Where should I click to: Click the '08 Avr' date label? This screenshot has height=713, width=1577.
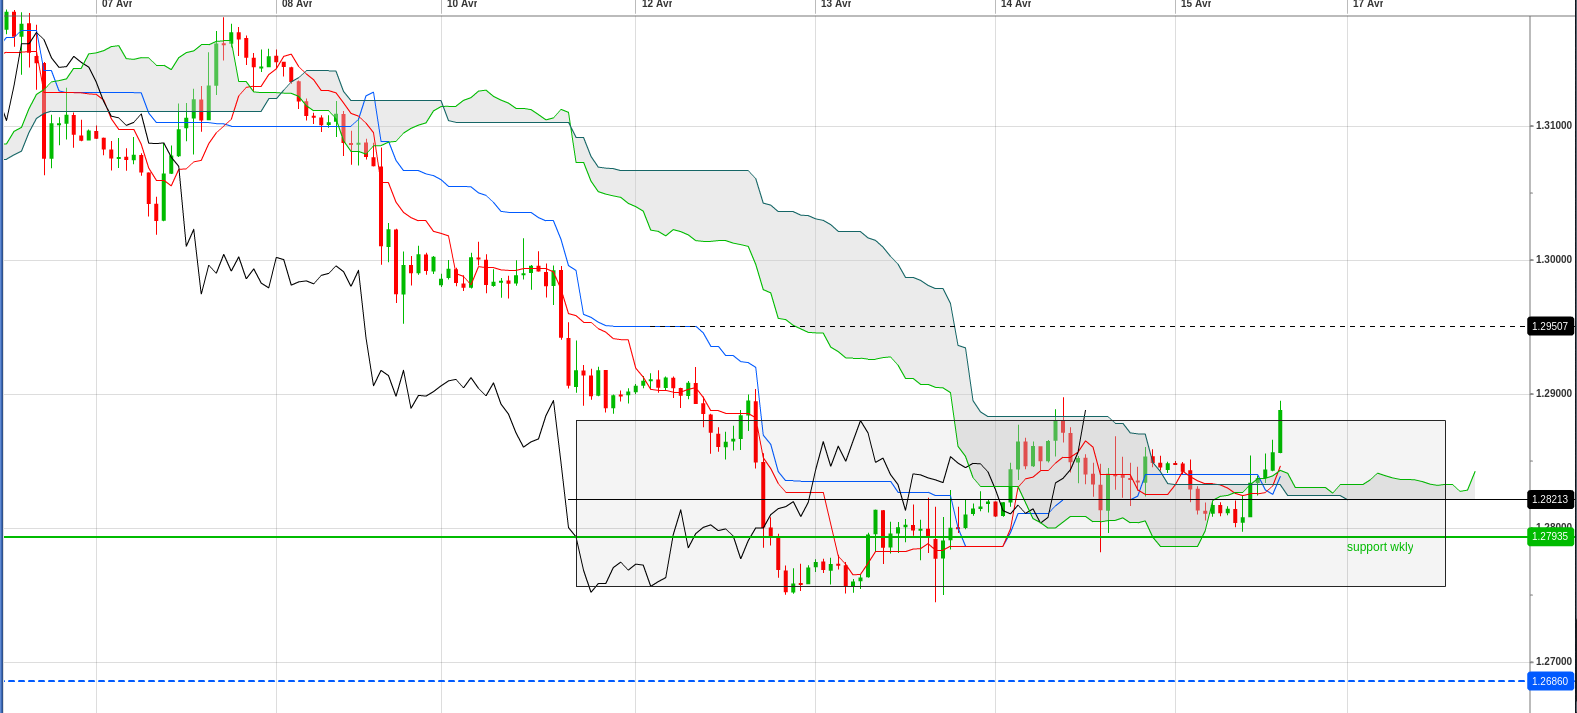click(x=297, y=4)
